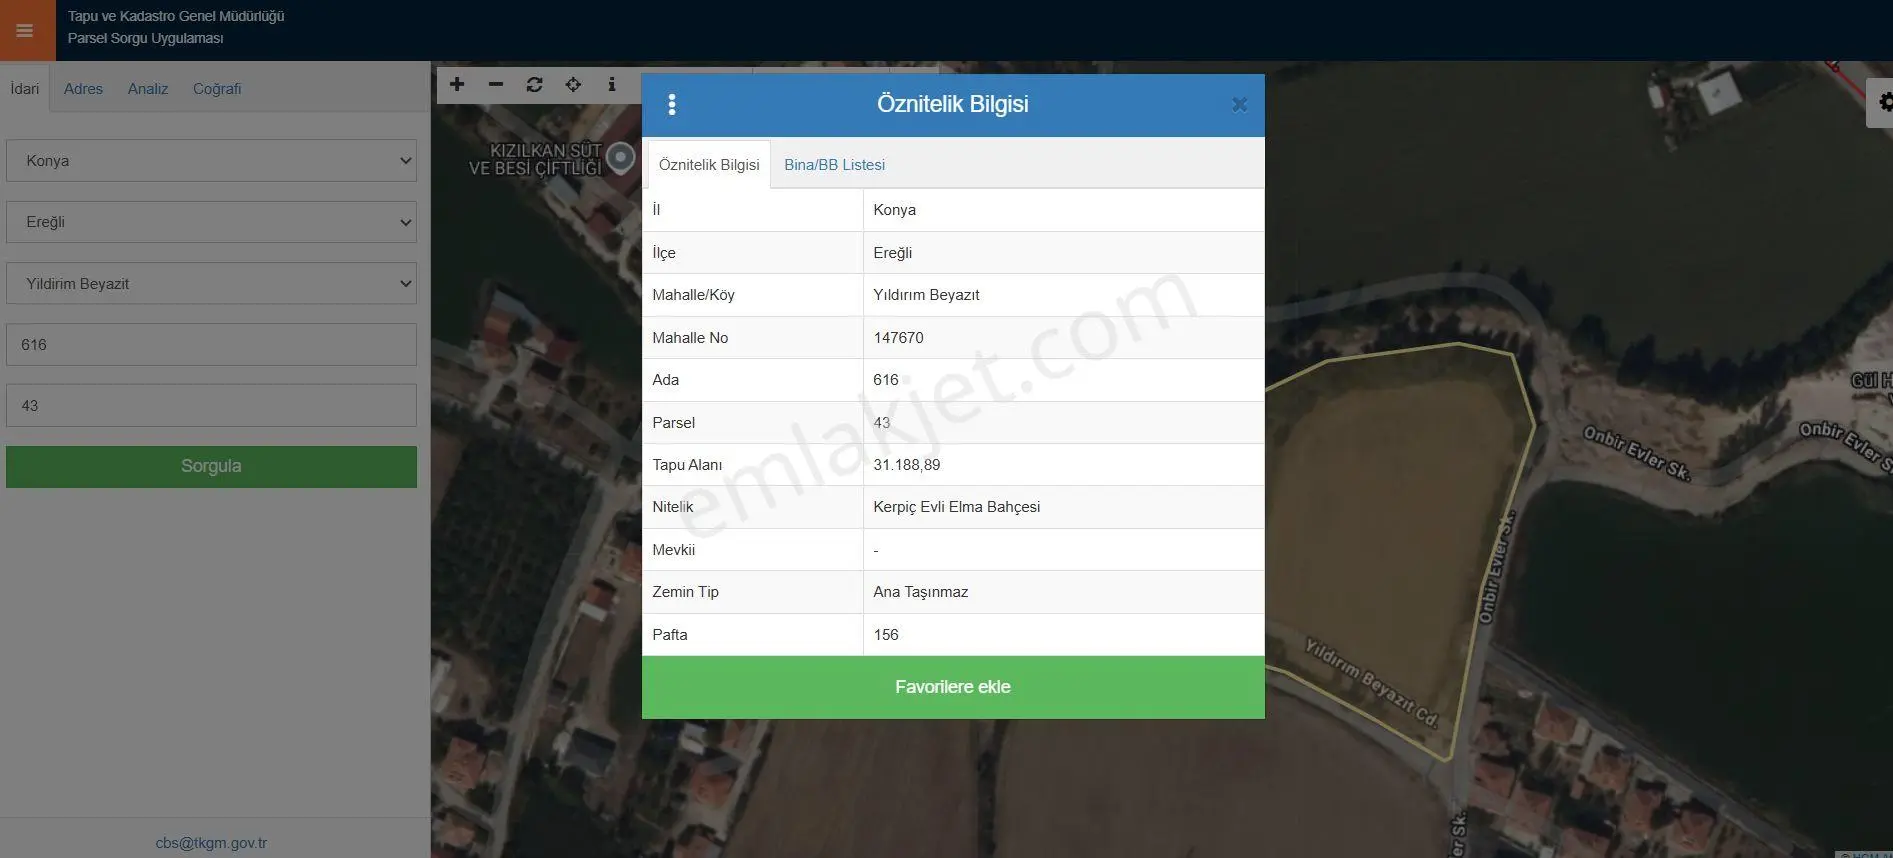Click the Mevkii row label
1893x858 pixels.
click(x=673, y=550)
